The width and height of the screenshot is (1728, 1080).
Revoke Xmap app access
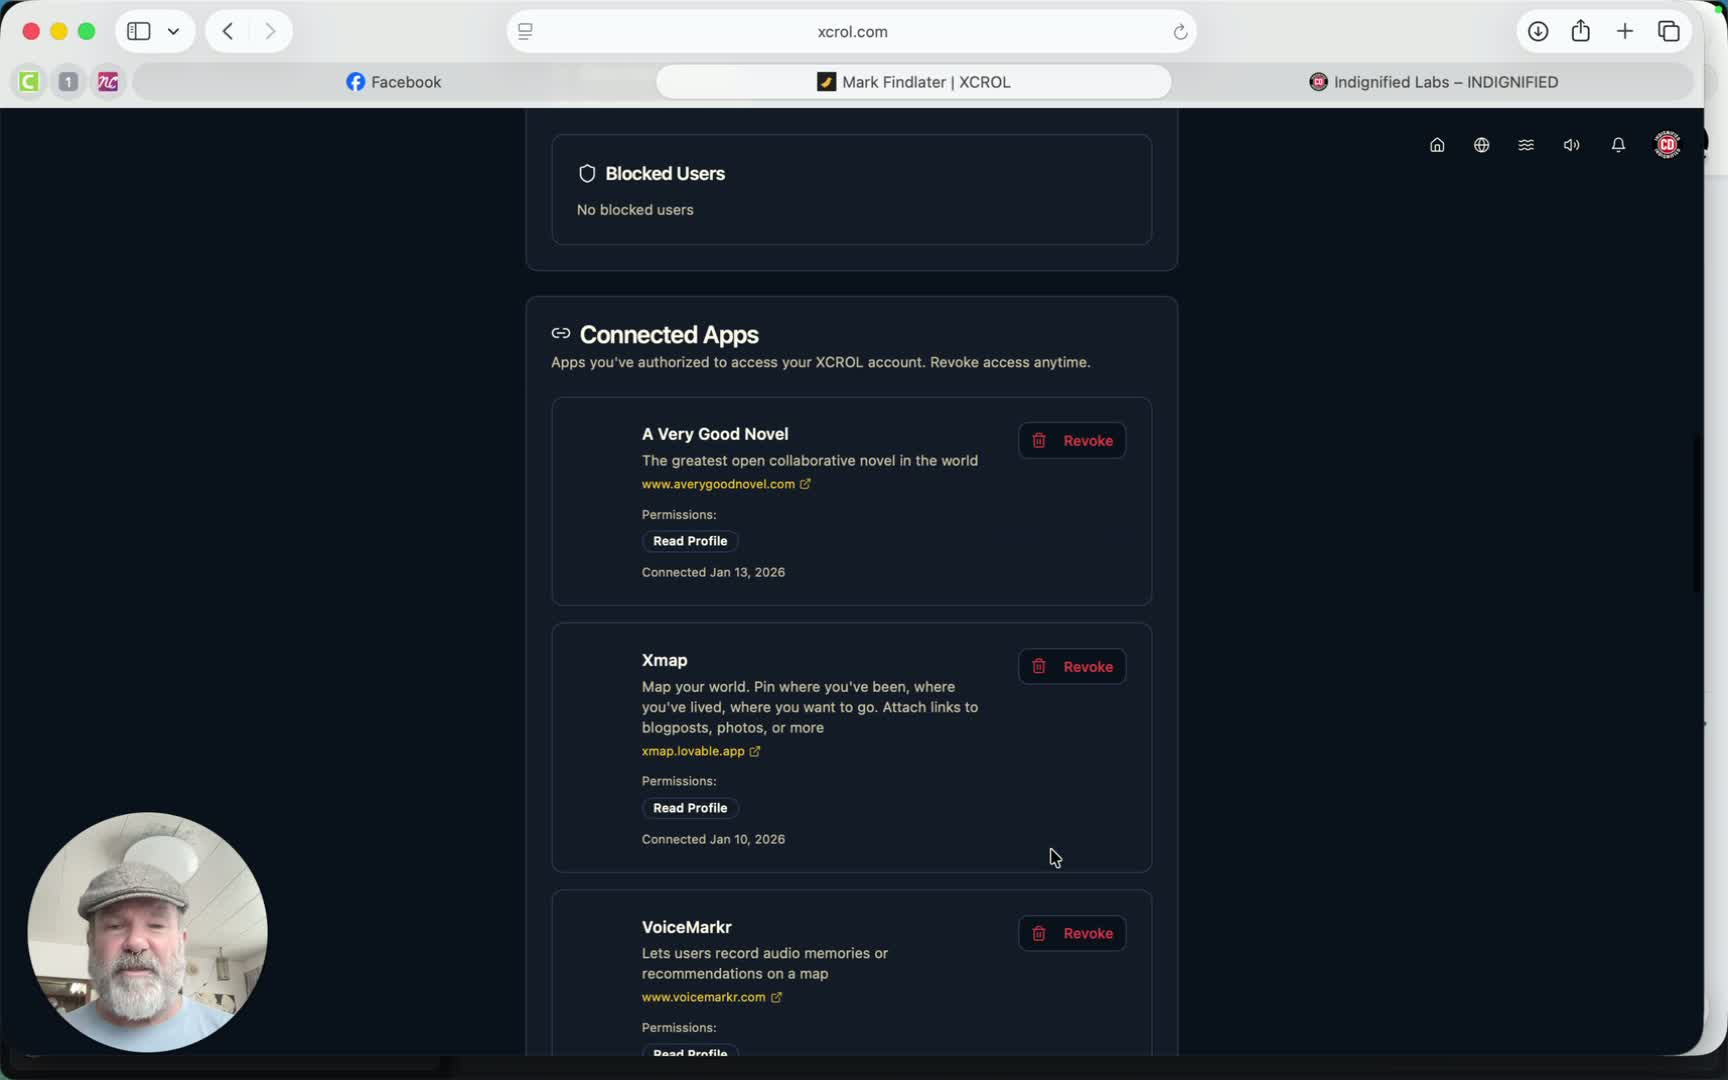tap(1072, 667)
